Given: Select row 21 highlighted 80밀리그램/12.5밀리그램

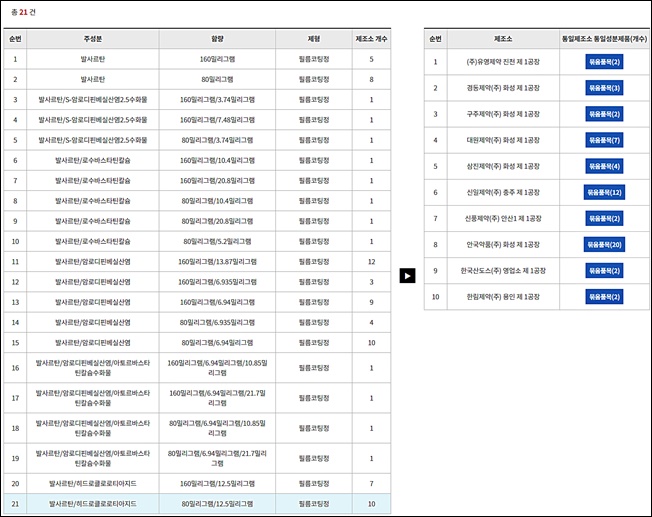Looking at the screenshot, I should [x=197, y=504].
